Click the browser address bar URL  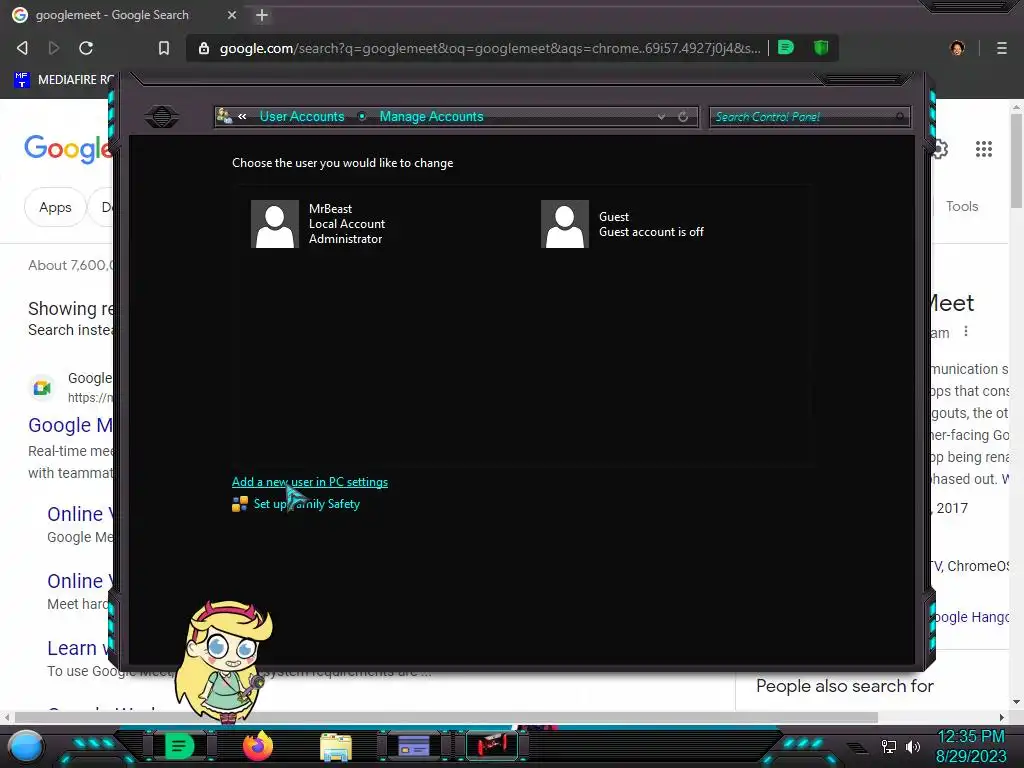(490, 48)
